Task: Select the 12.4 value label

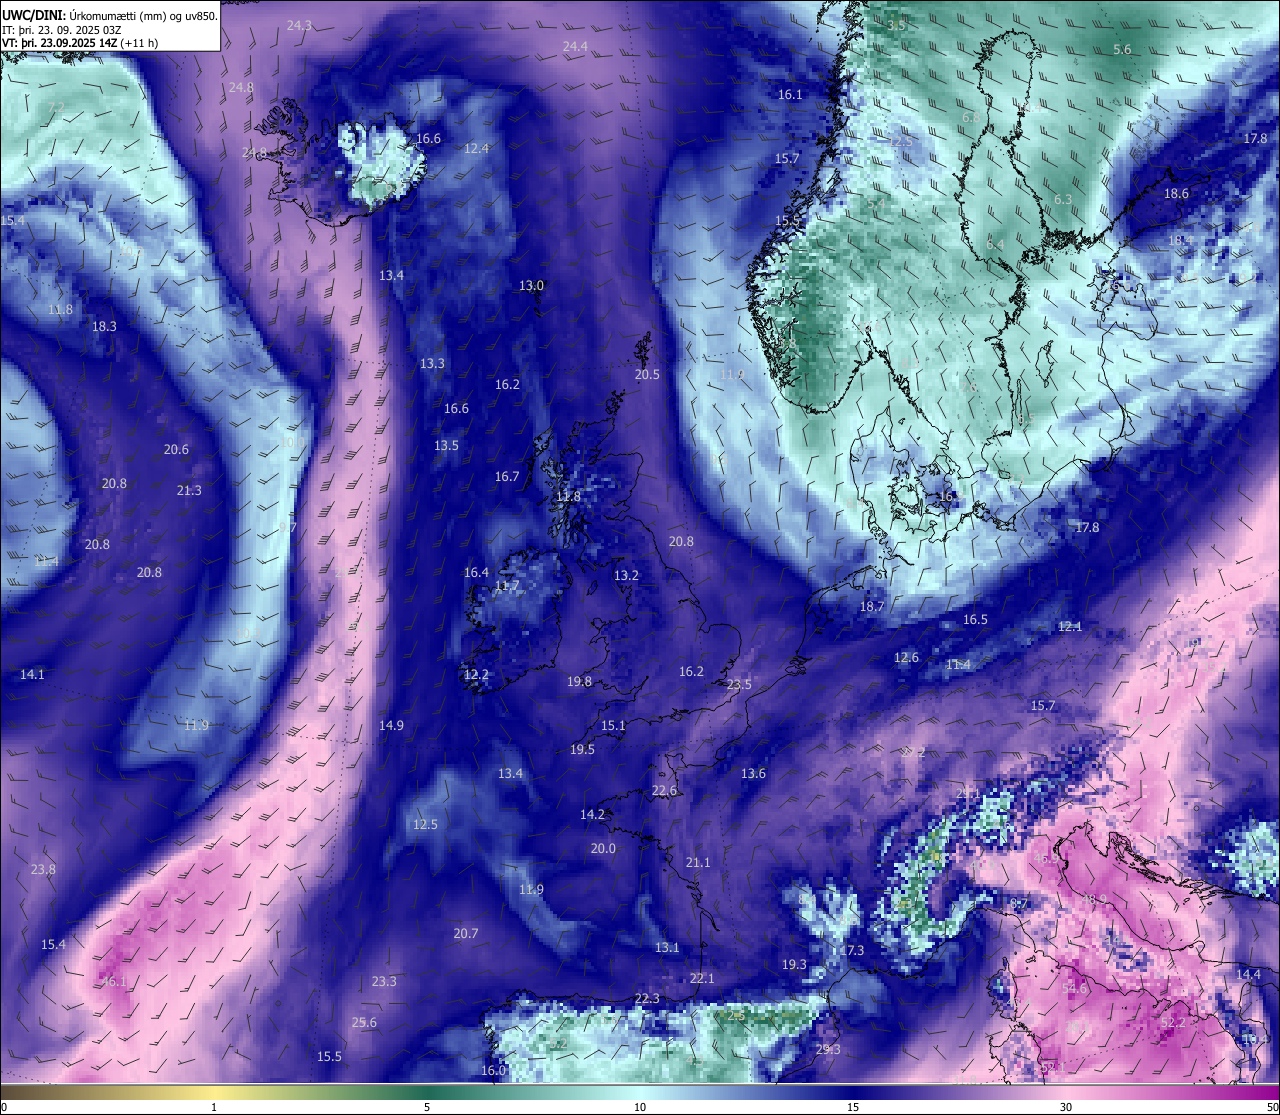Action: [x=477, y=148]
